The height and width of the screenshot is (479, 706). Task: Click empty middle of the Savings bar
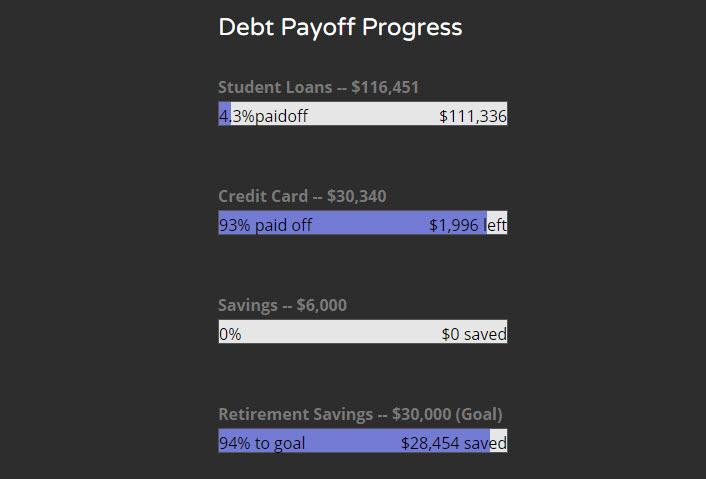[340, 334]
